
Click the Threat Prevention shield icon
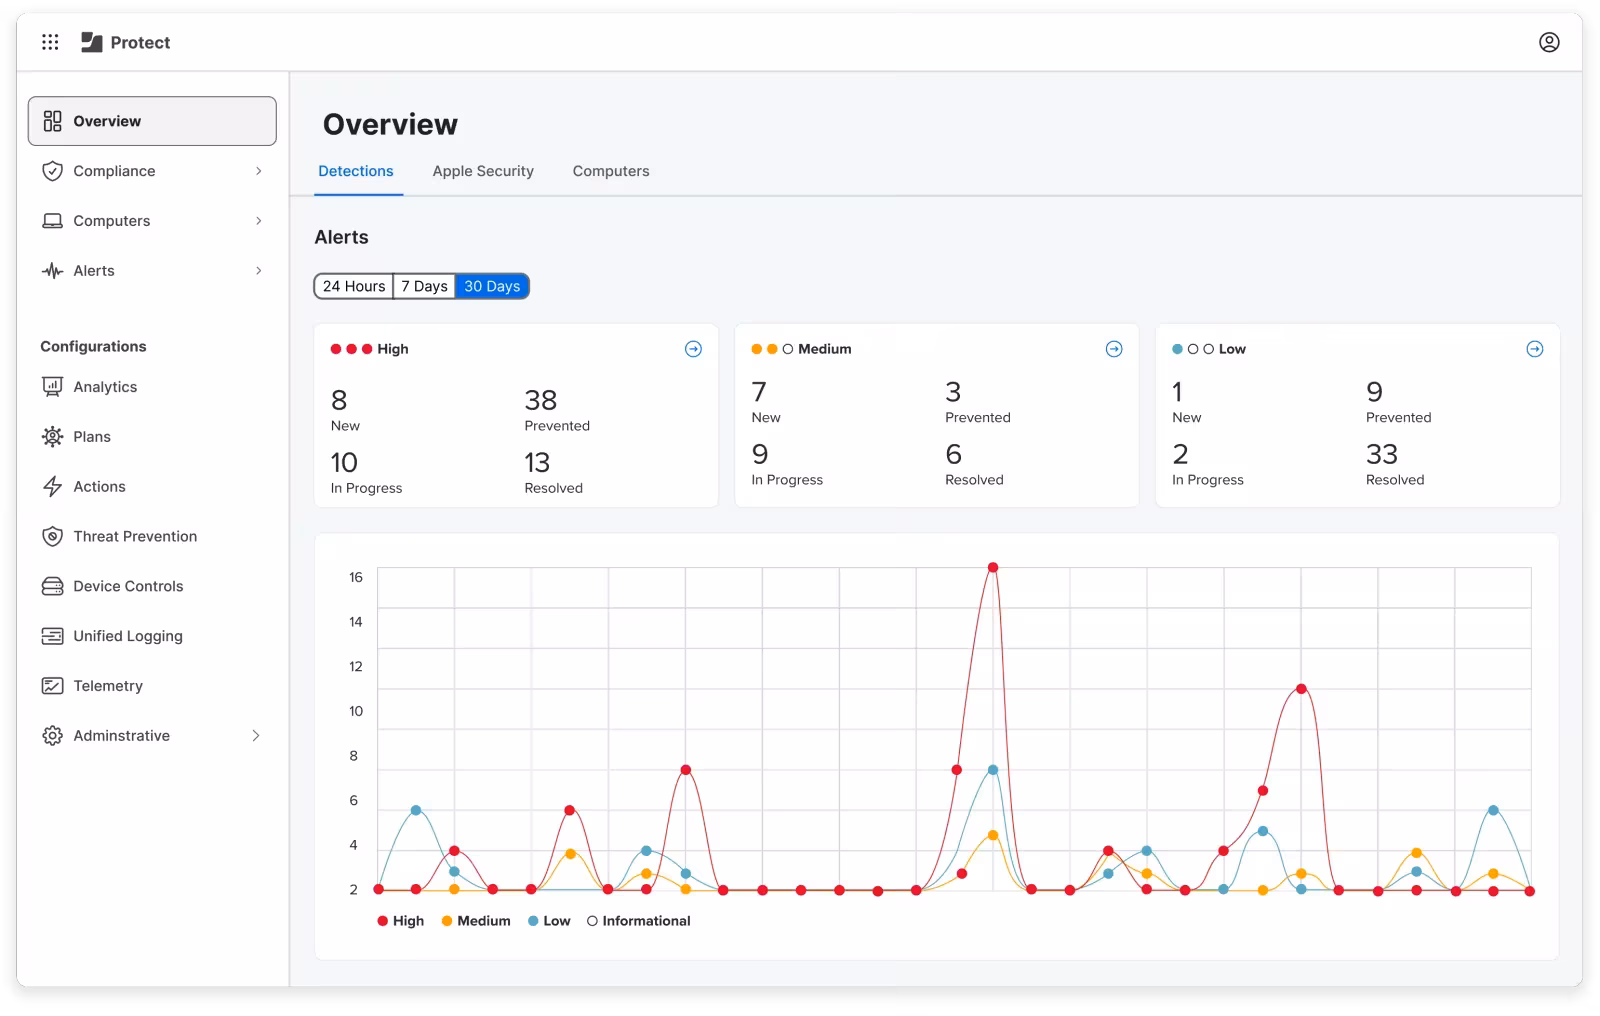pyautogui.click(x=53, y=536)
